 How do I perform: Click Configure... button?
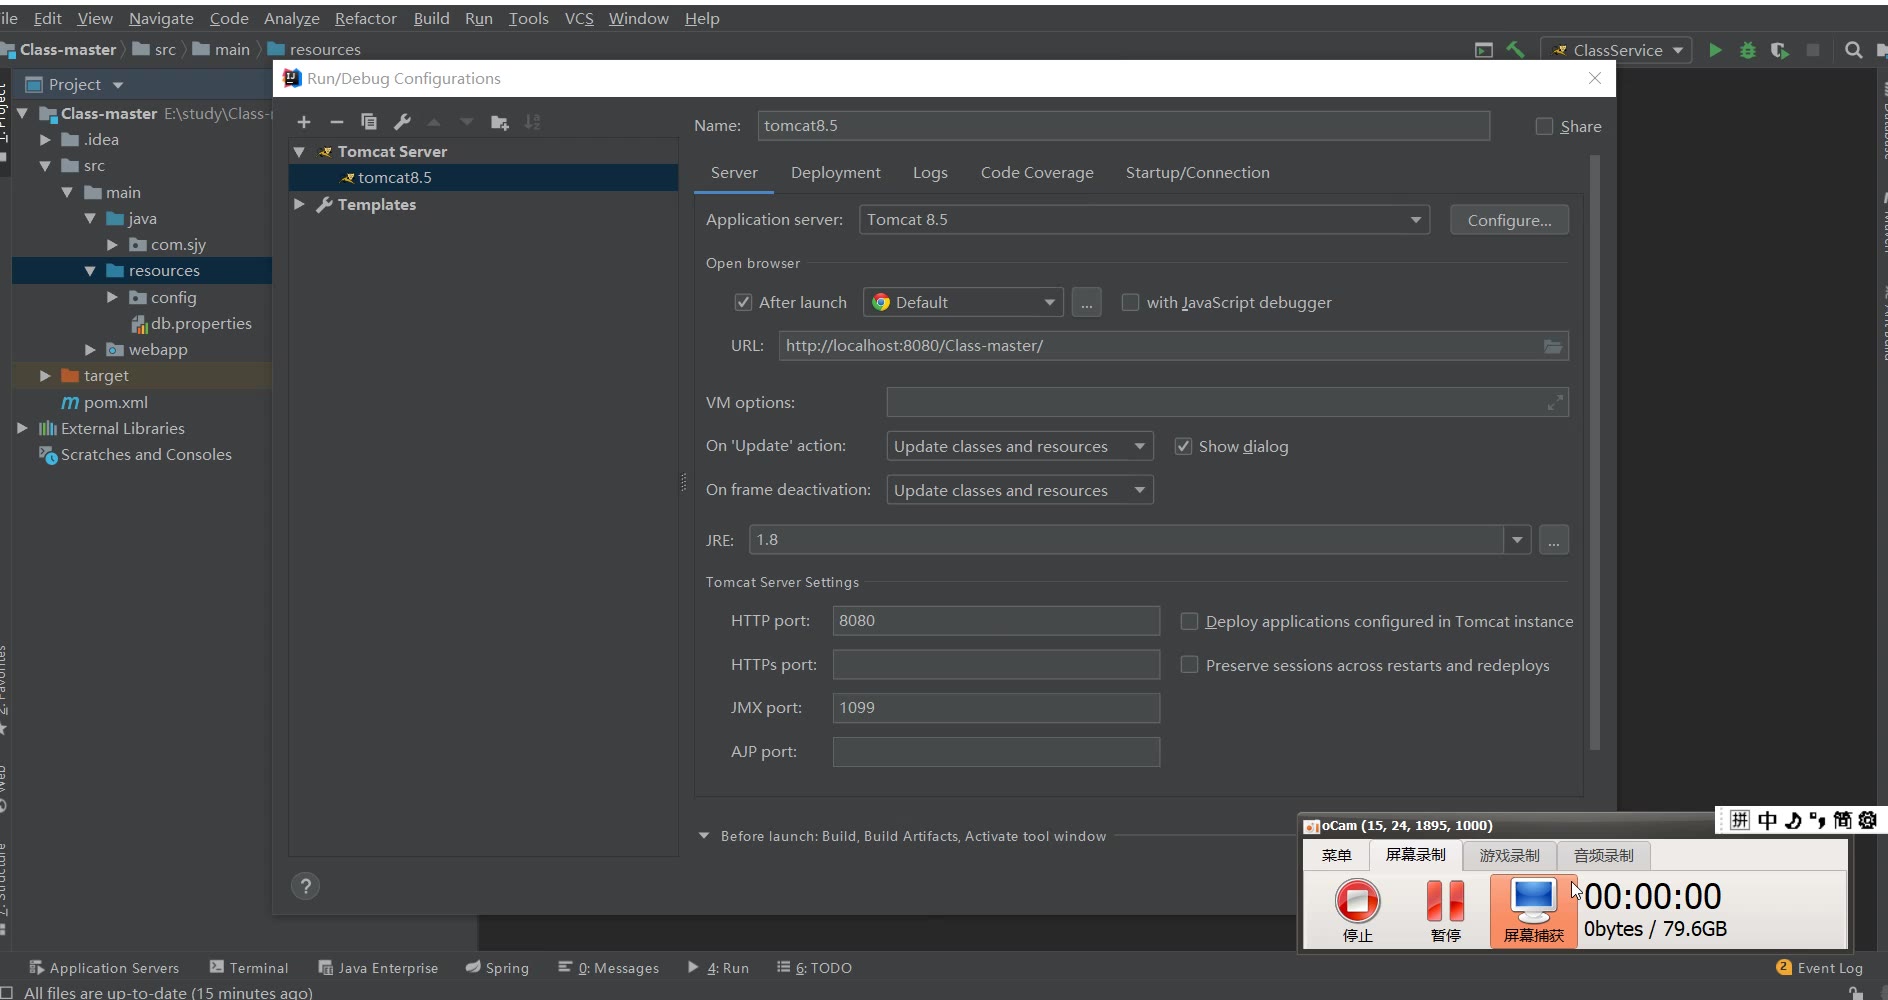(x=1509, y=220)
